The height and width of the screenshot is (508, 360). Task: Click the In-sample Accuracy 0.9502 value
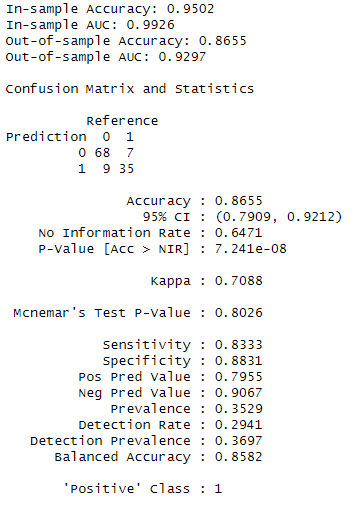point(190,9)
